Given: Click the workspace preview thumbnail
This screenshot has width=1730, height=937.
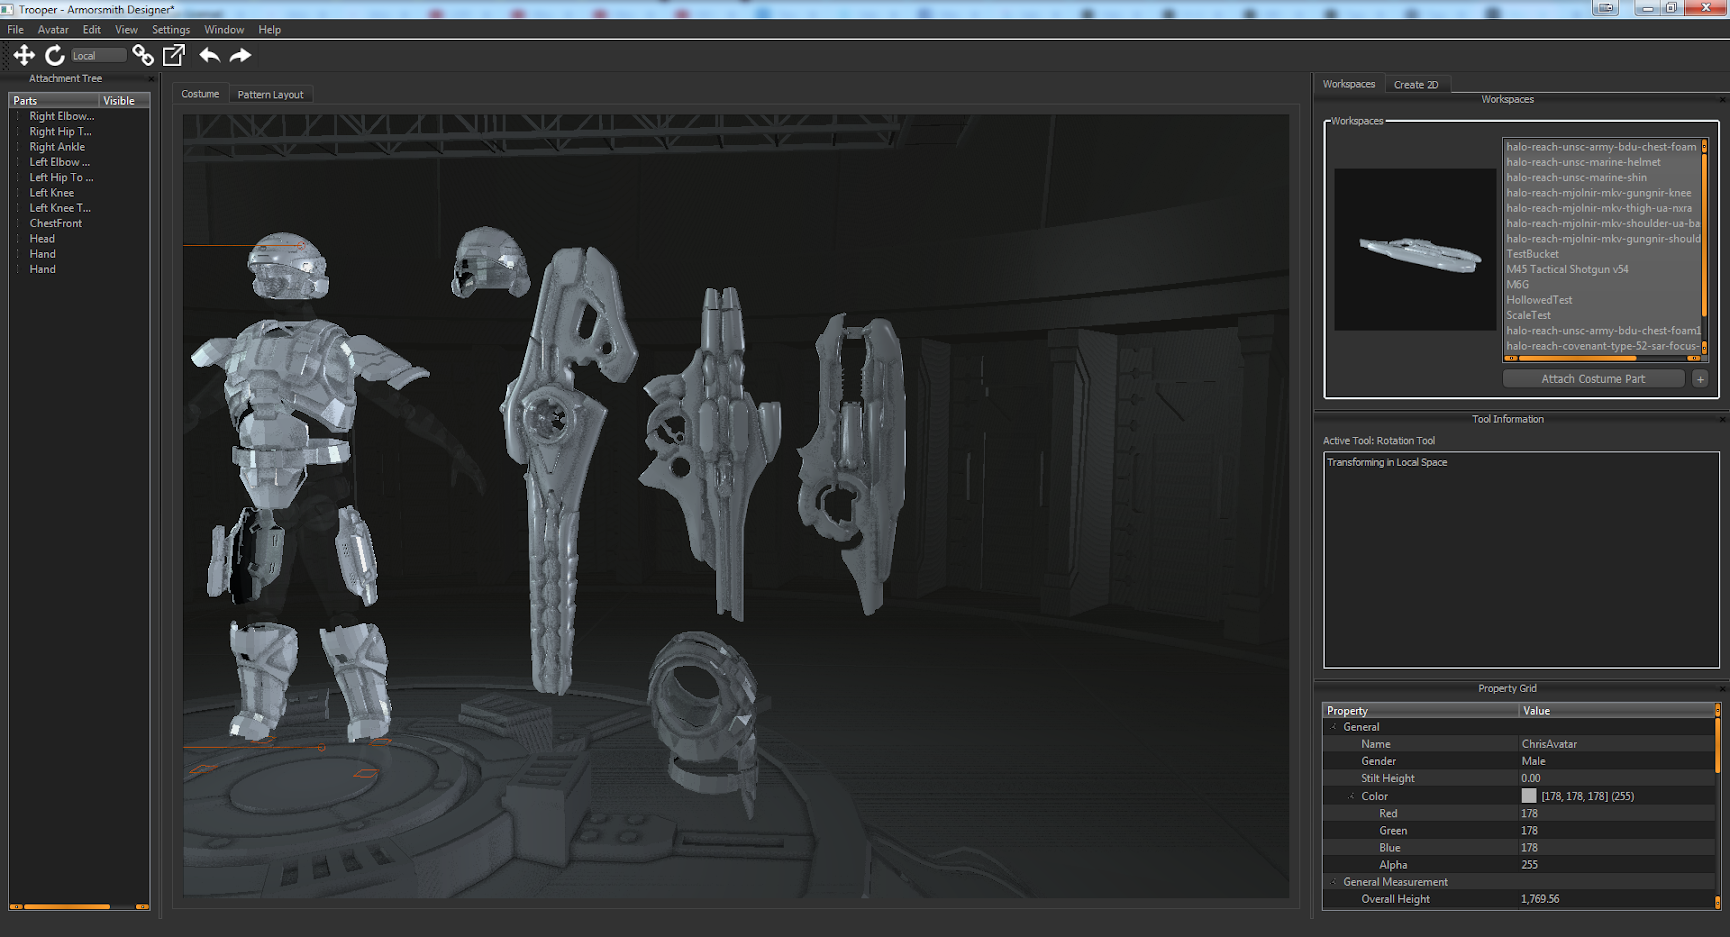Looking at the screenshot, I should point(1415,249).
